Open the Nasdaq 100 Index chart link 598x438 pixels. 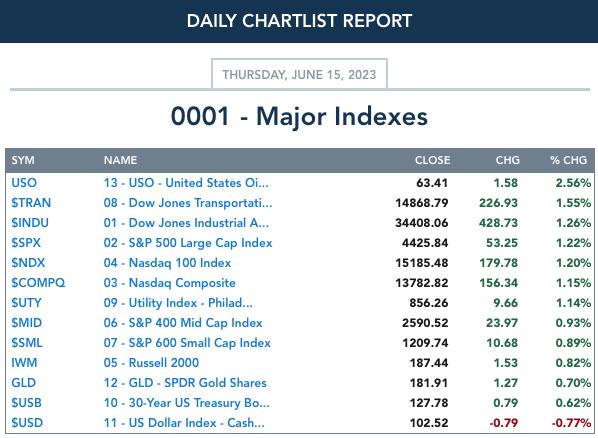point(167,263)
